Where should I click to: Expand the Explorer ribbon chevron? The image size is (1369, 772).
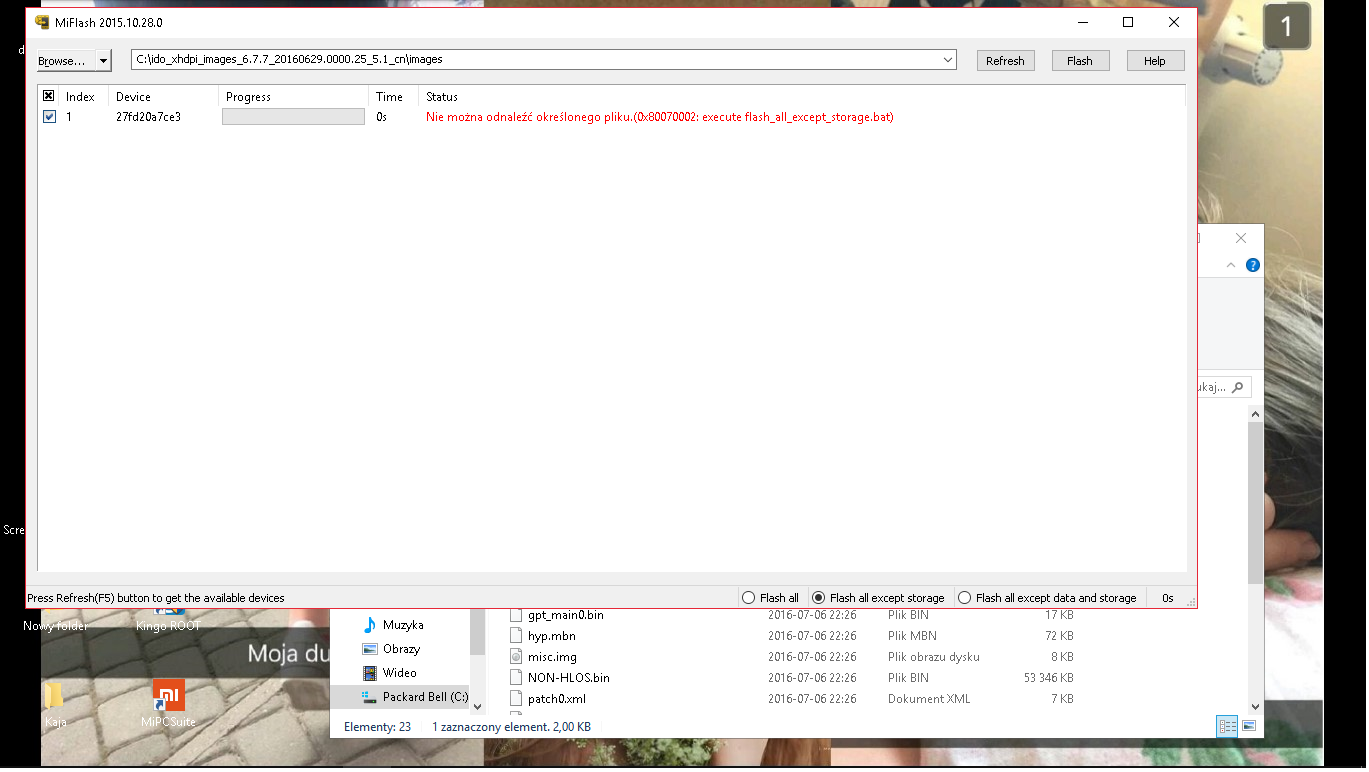(1231, 265)
